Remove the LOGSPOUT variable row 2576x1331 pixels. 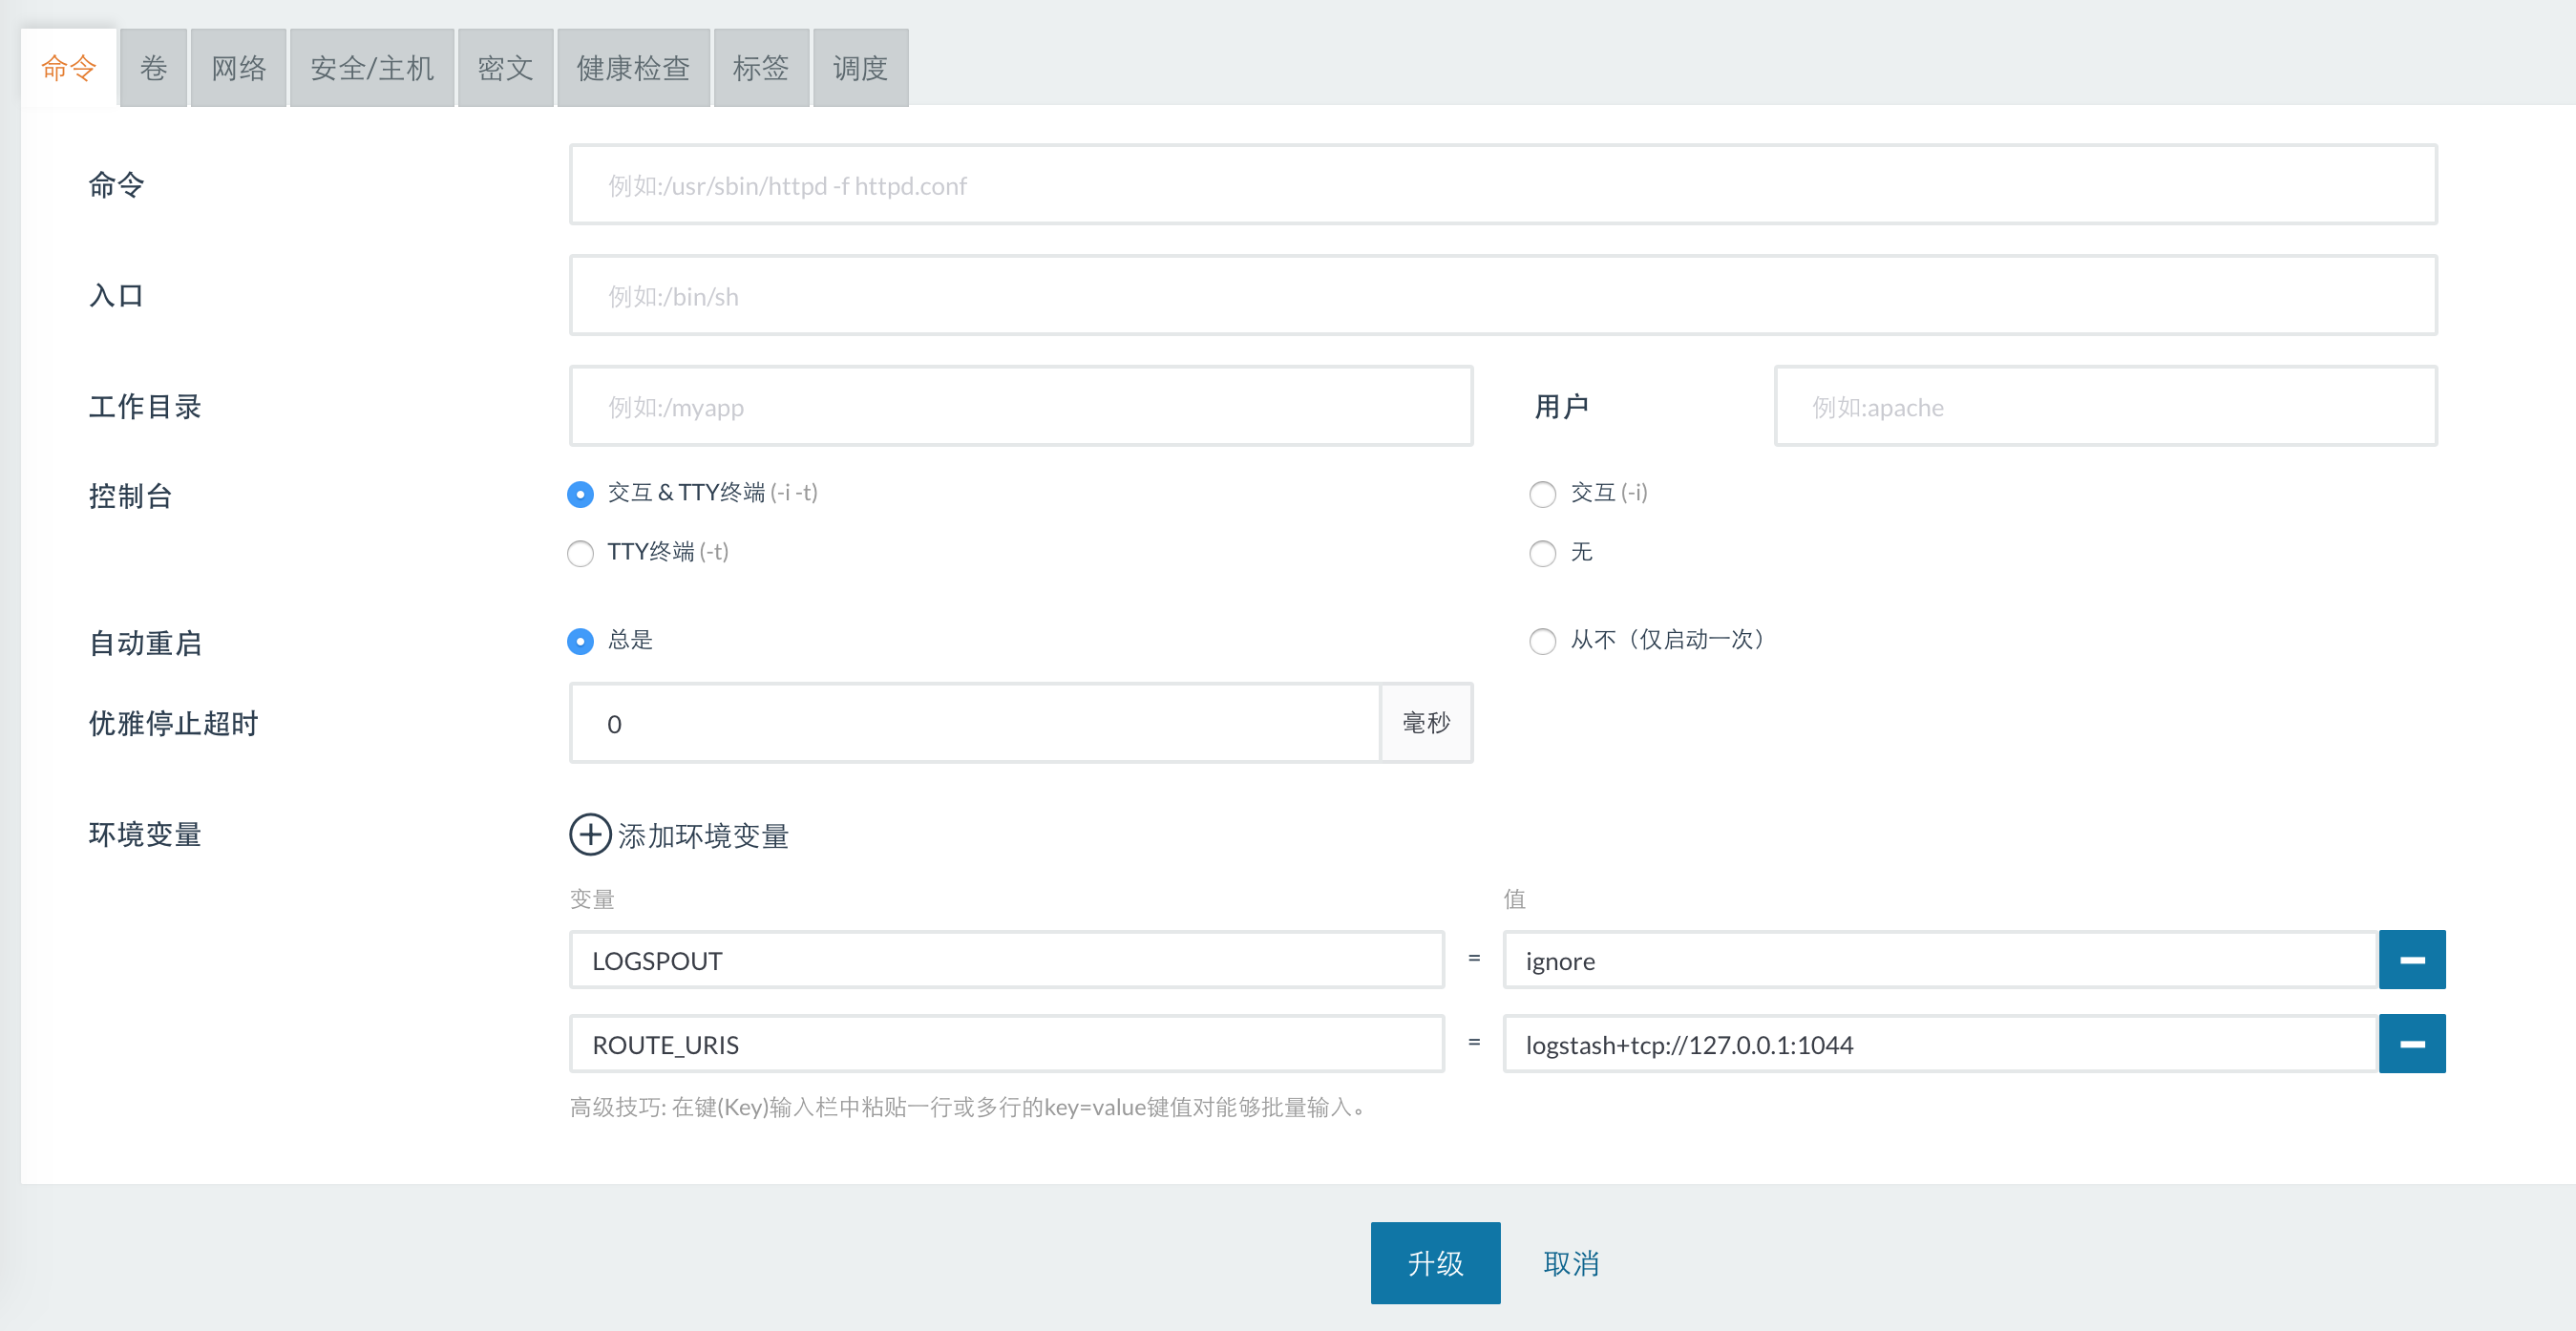(2411, 960)
